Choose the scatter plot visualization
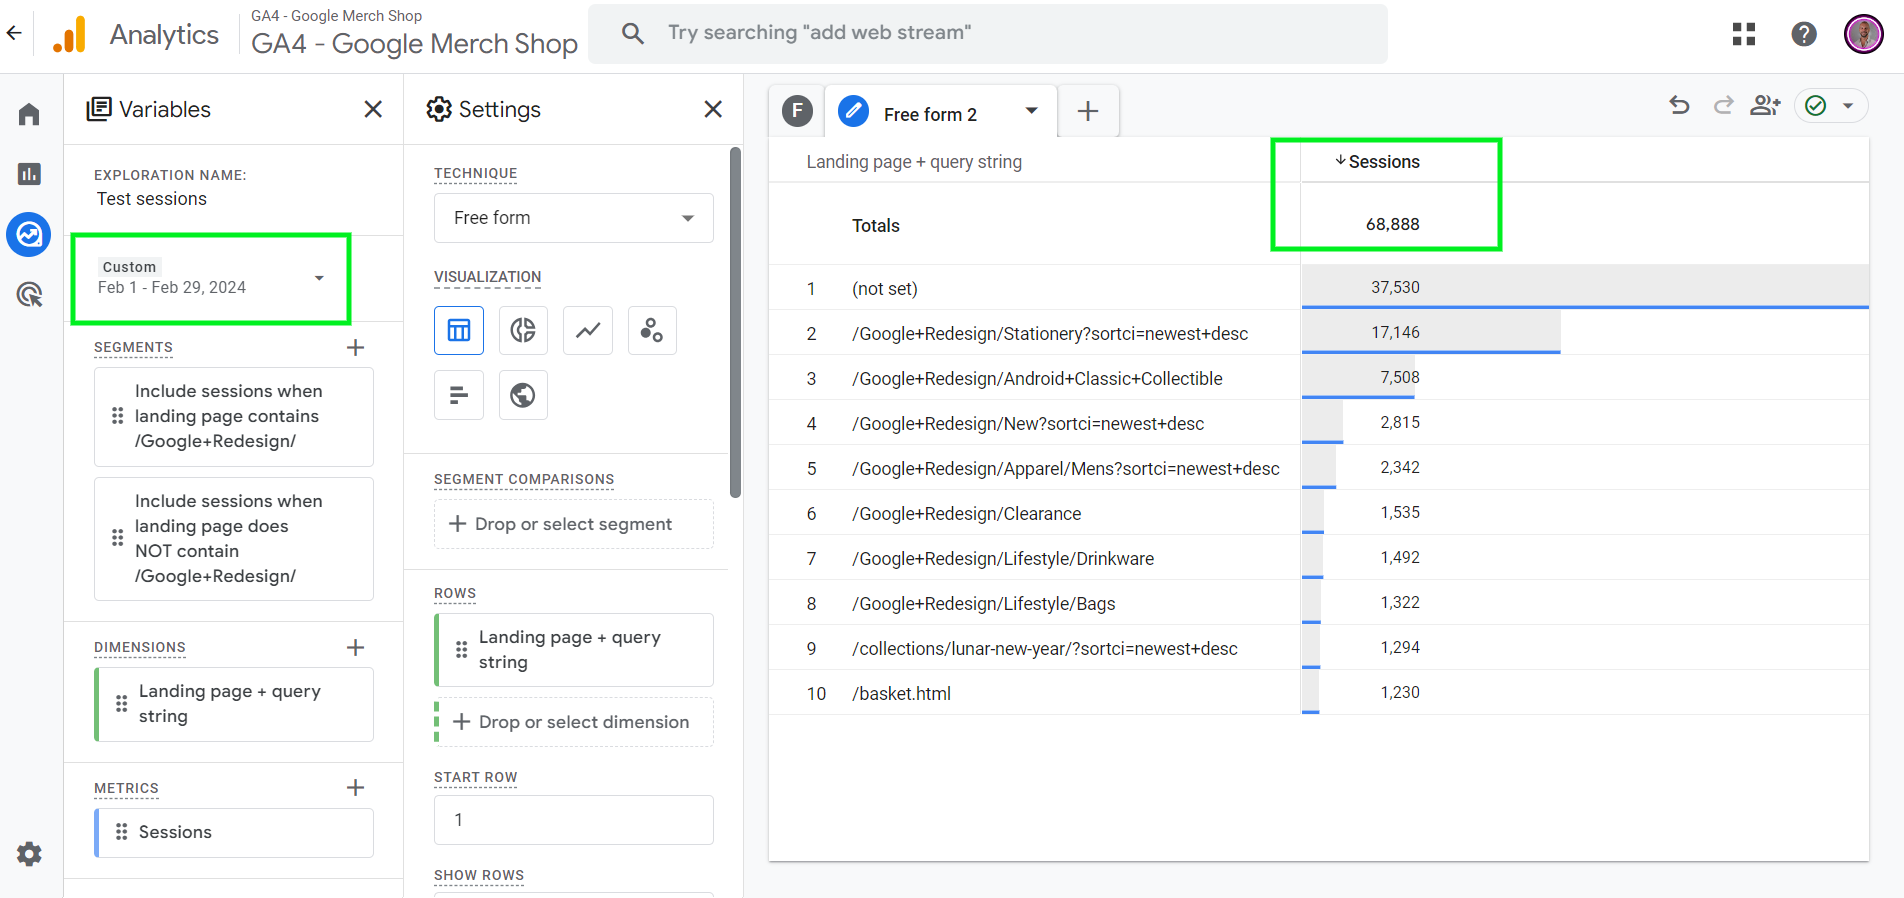This screenshot has width=1904, height=898. coord(652,330)
